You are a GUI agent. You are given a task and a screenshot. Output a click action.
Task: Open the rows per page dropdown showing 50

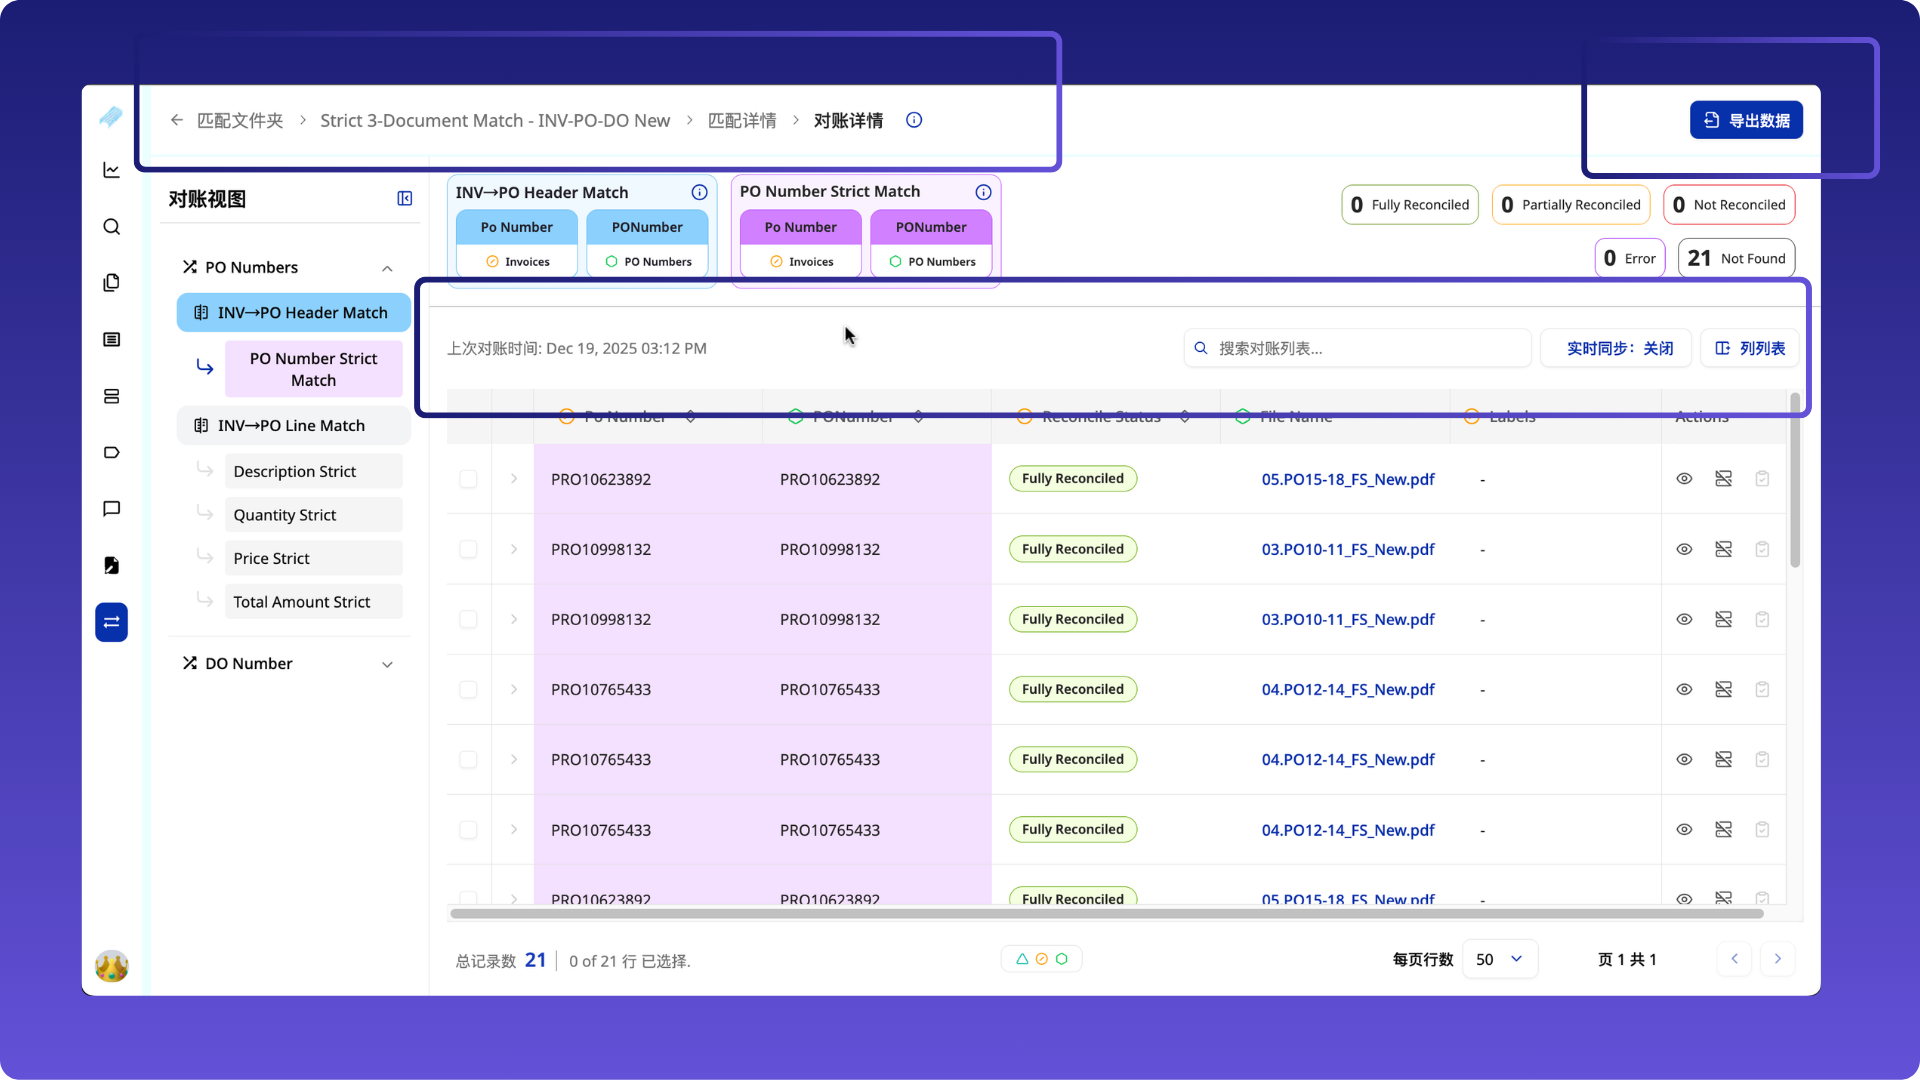tap(1498, 959)
